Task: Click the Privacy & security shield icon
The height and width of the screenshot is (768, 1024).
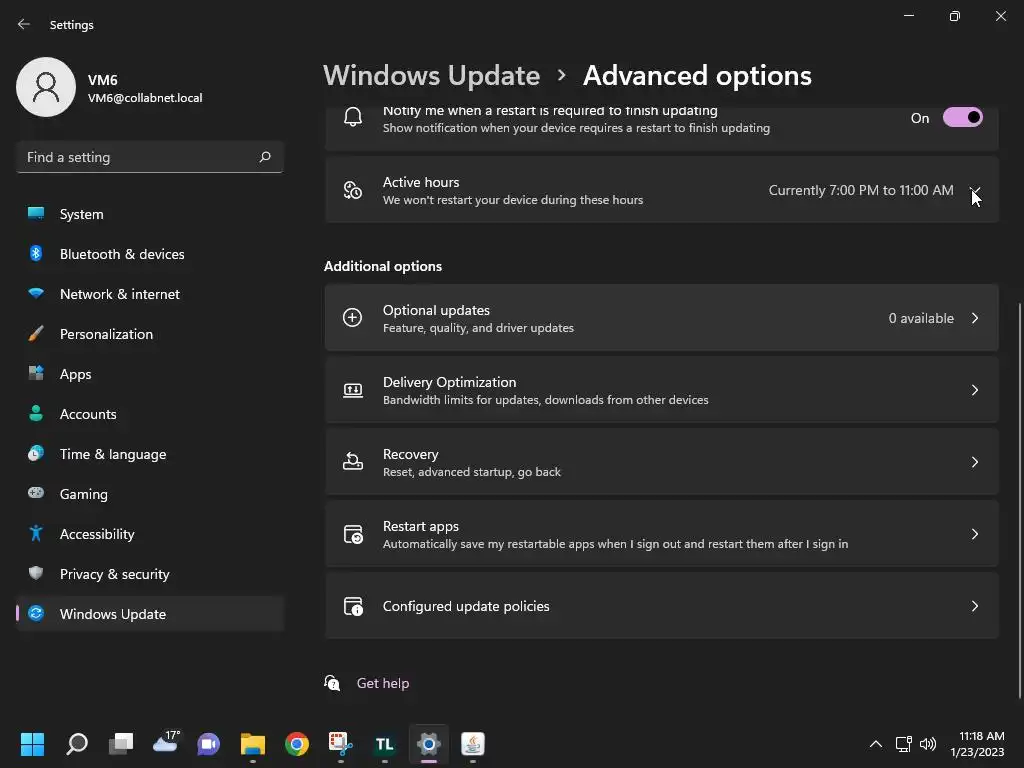Action: (x=36, y=573)
